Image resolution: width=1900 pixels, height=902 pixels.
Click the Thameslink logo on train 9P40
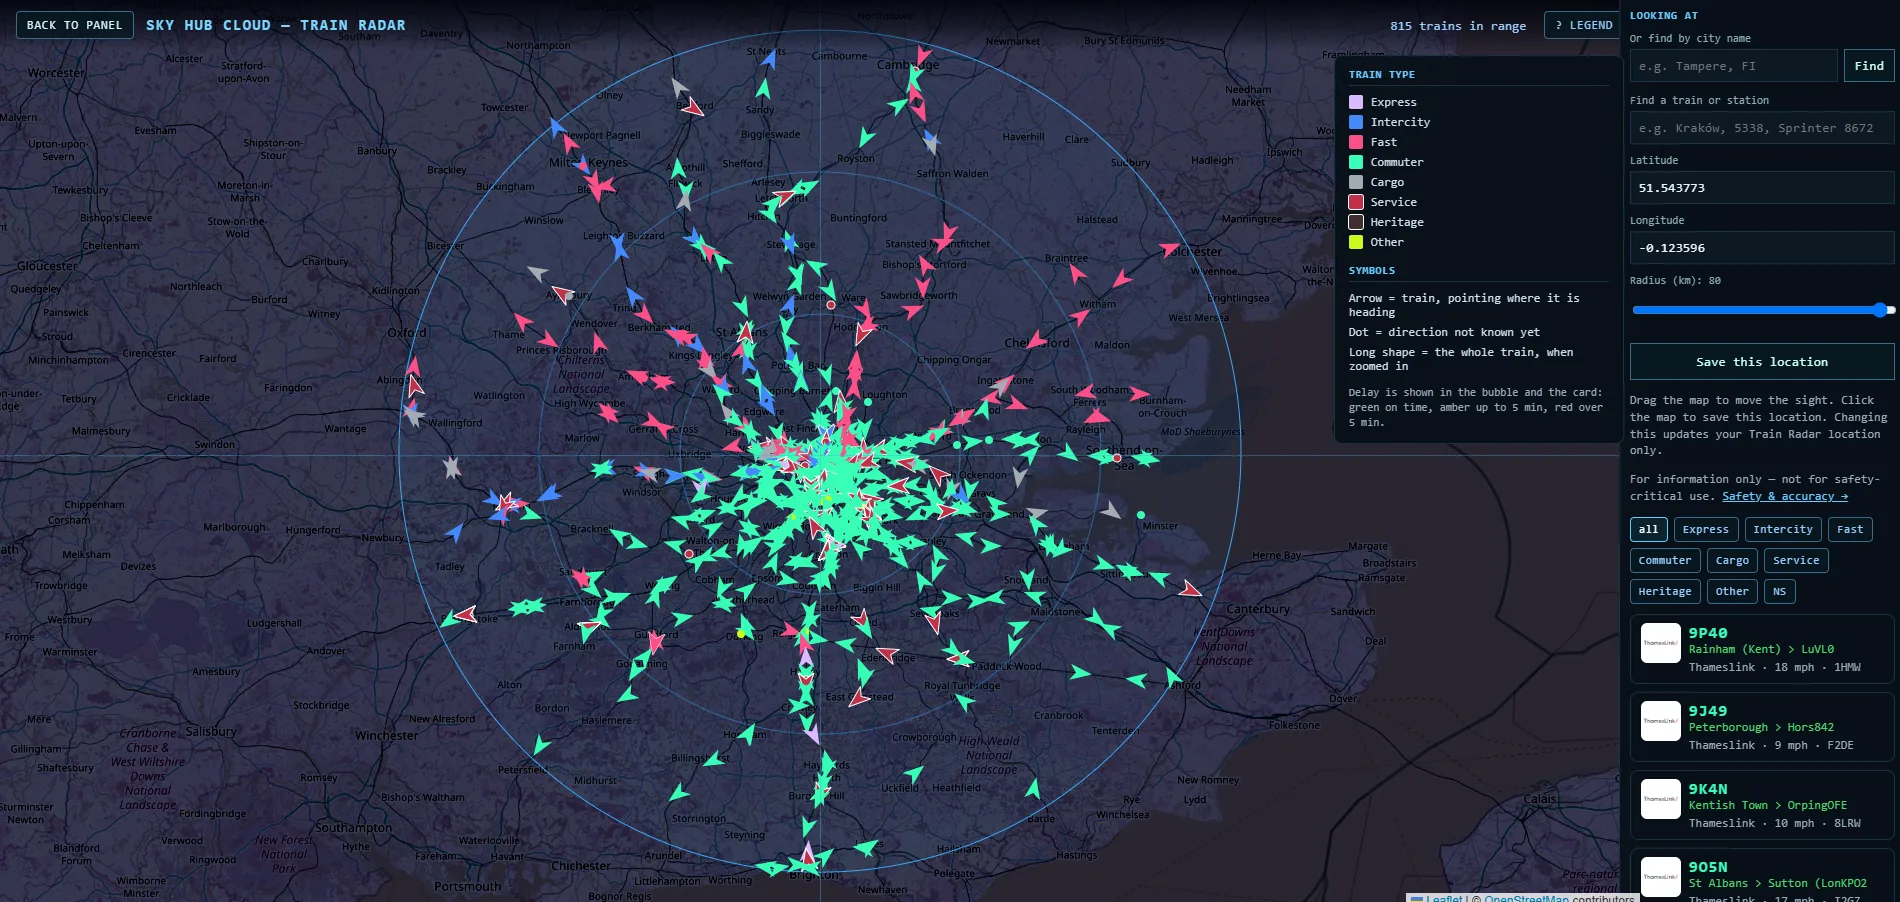1661,643
